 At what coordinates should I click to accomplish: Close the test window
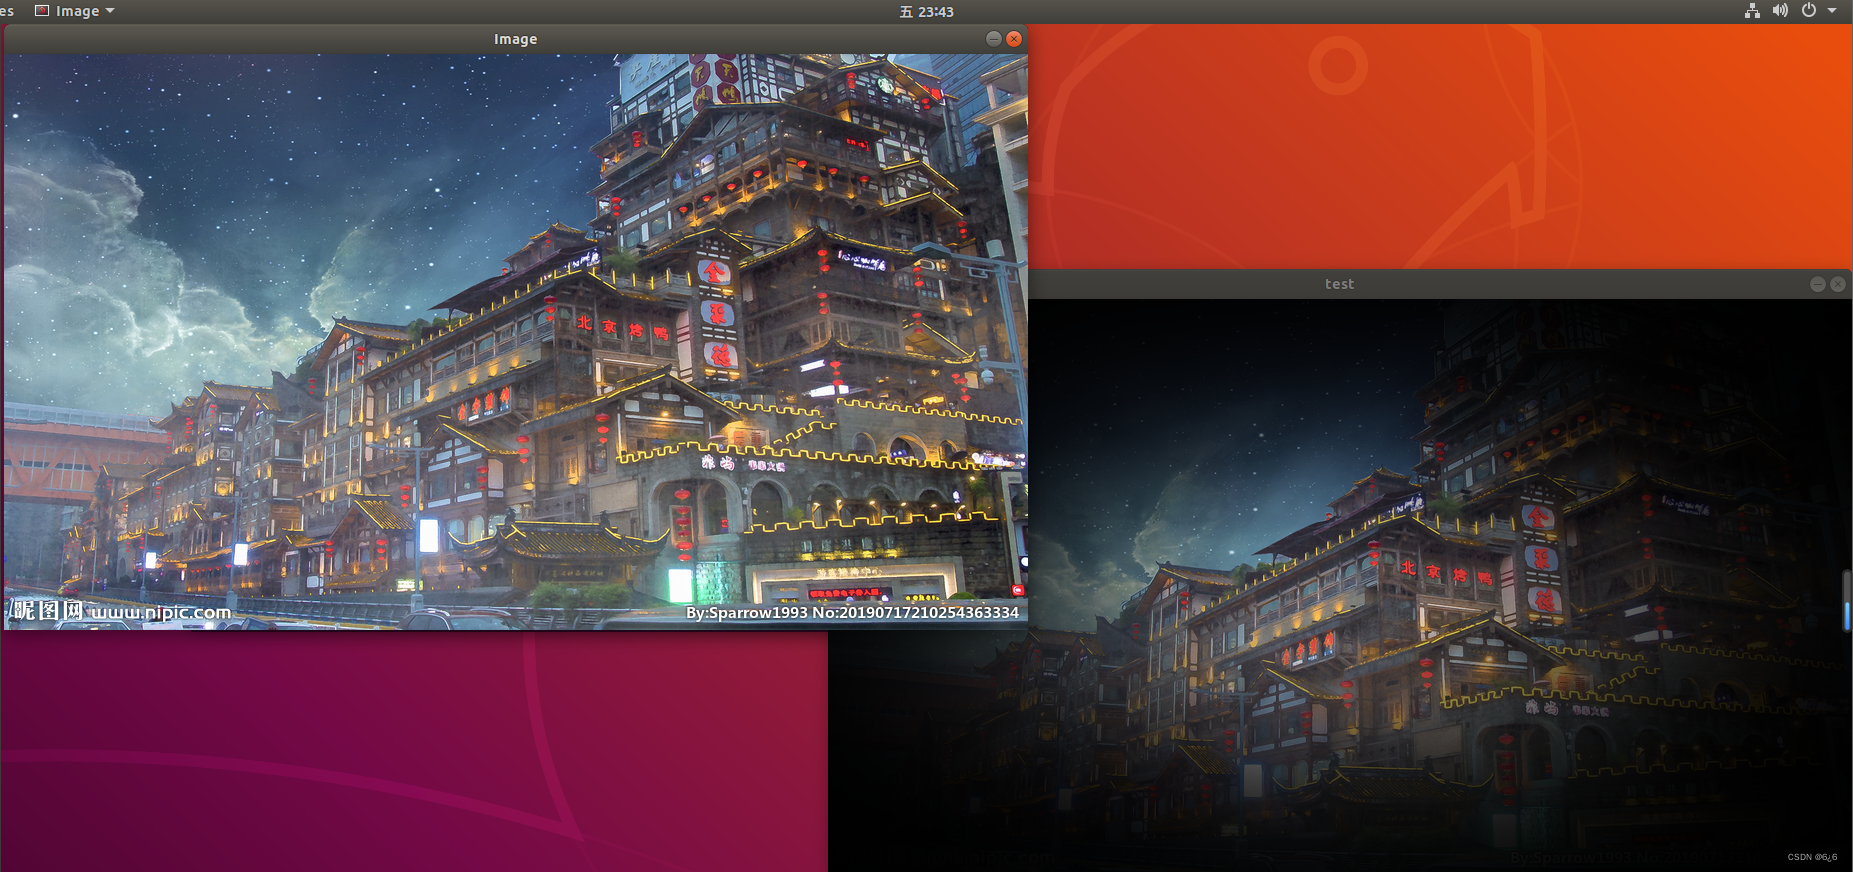1838,284
